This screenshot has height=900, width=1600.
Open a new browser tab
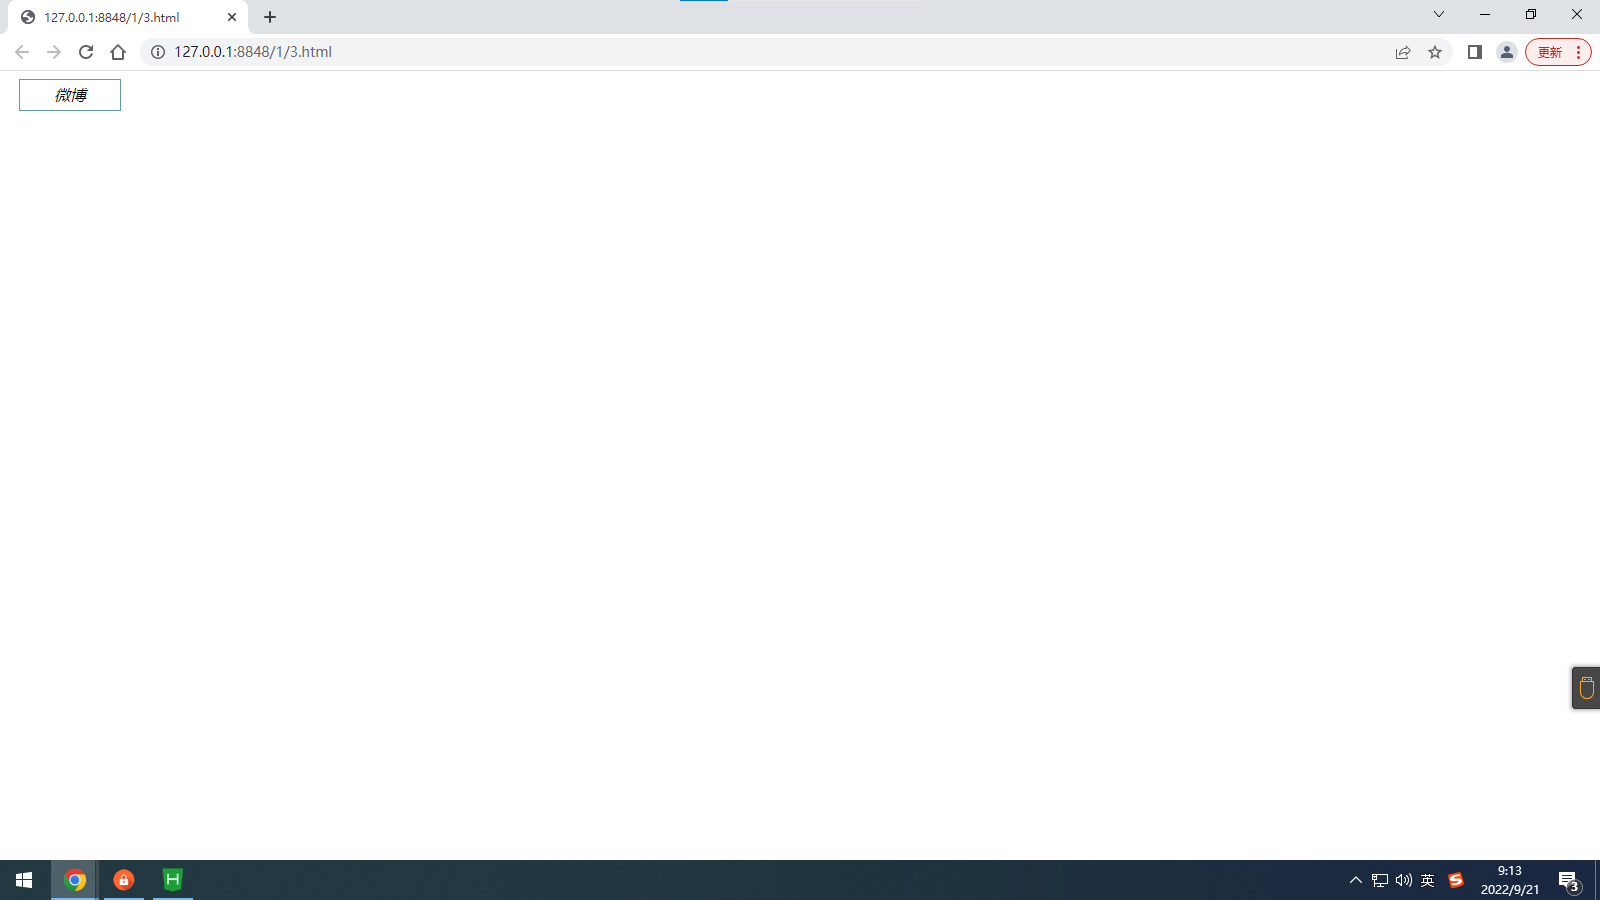tap(270, 17)
